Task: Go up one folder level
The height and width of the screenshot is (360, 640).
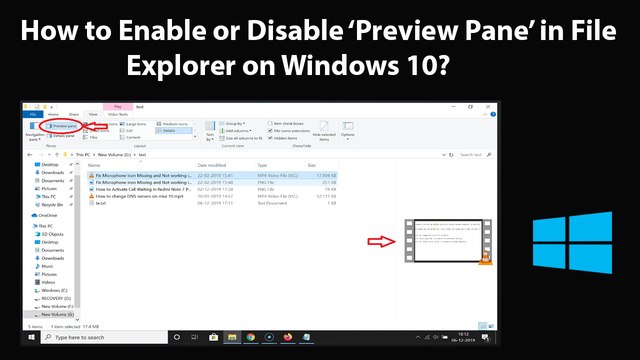Action: pyautogui.click(x=57, y=155)
